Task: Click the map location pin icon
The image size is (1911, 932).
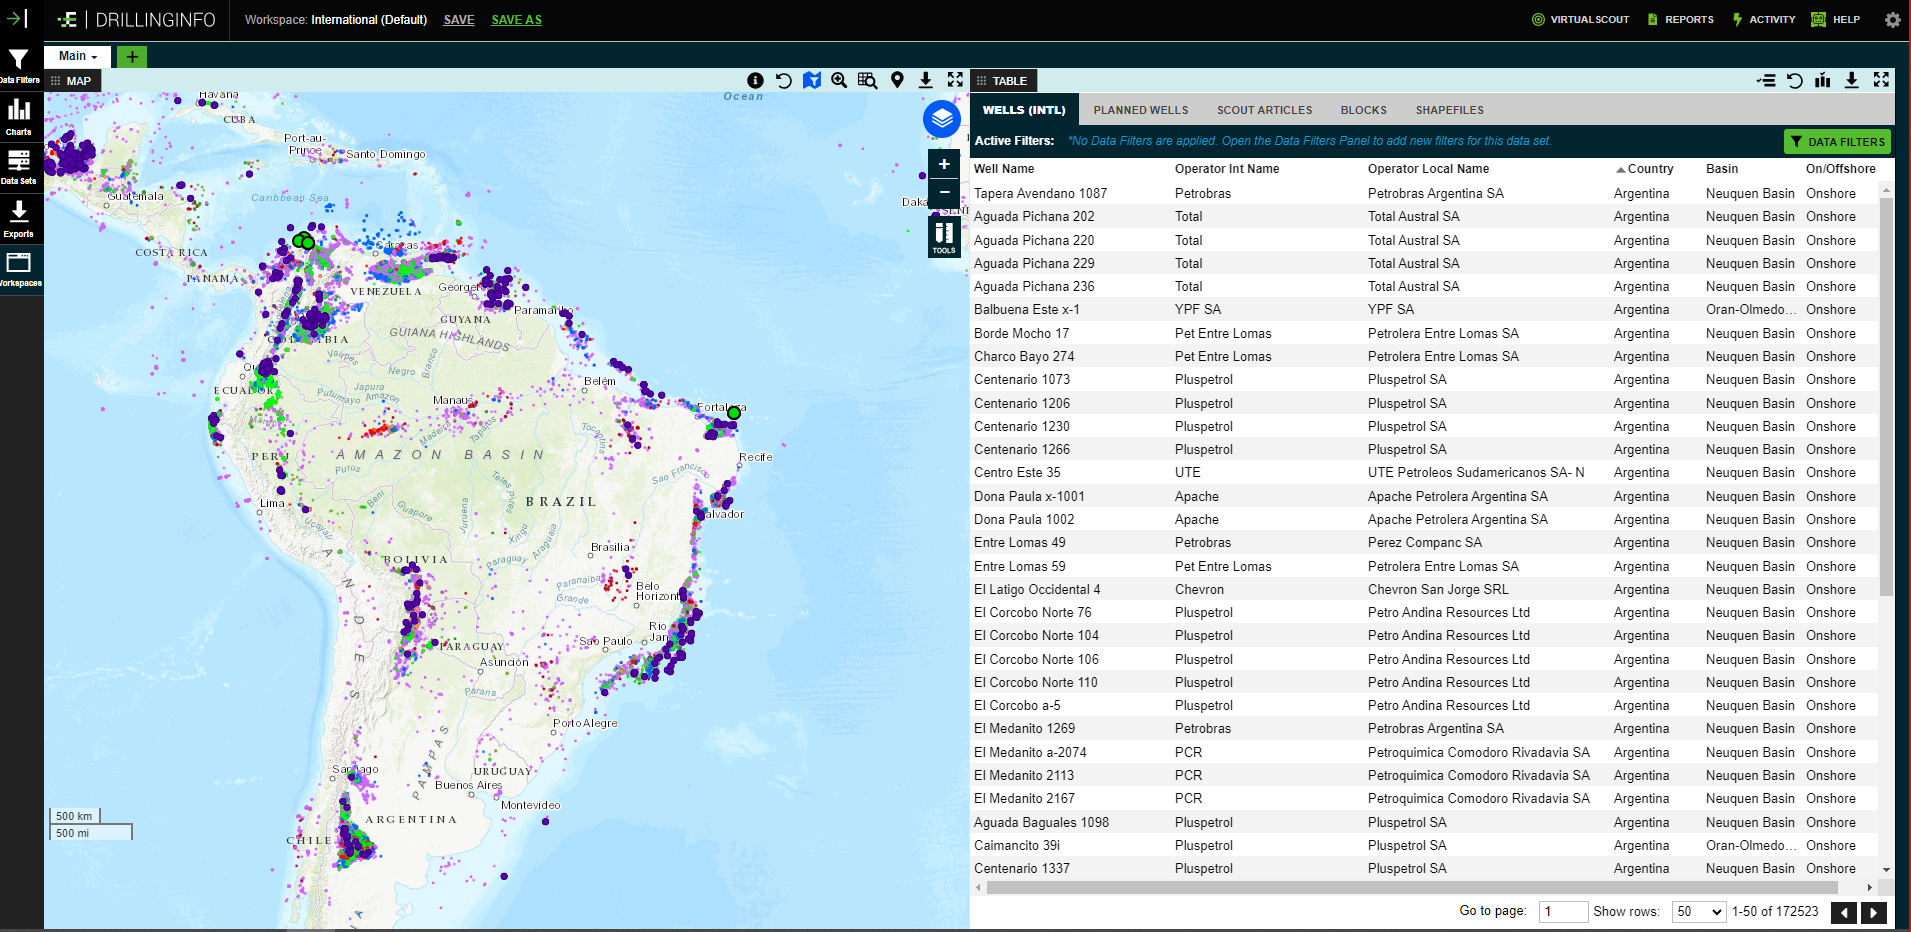Action: 897,81
